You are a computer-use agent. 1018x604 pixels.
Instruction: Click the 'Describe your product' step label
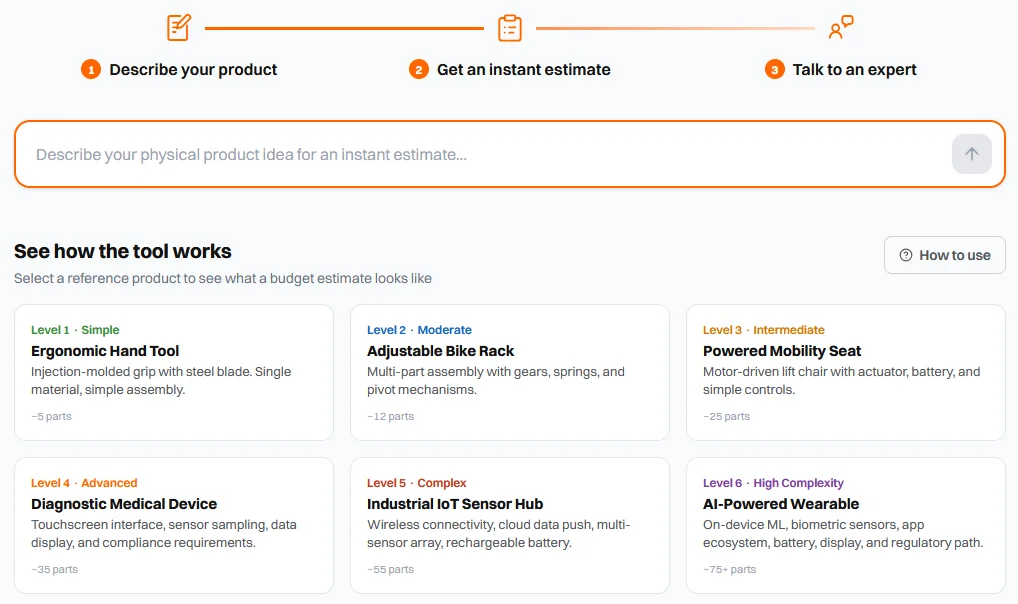click(193, 69)
